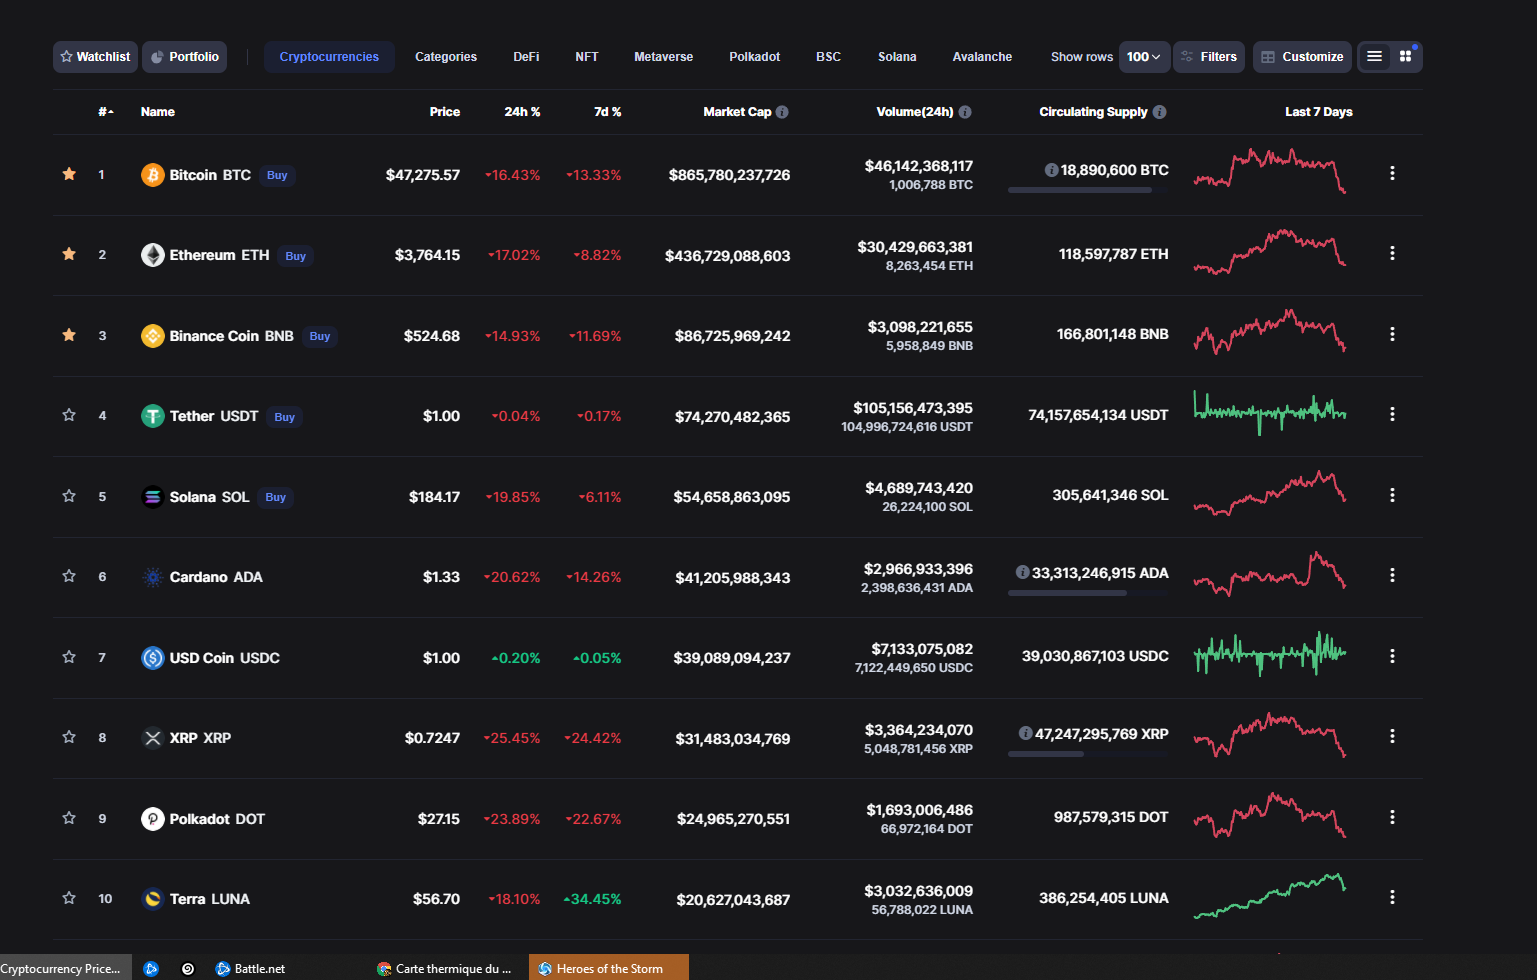
Task: Click the Solana coin logo icon
Action: (x=153, y=497)
